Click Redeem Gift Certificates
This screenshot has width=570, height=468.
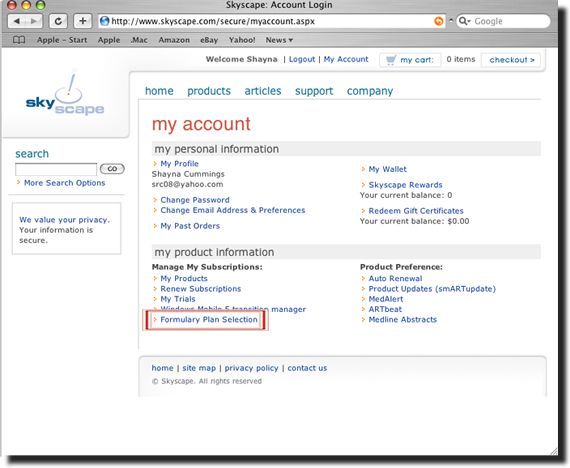[416, 211]
